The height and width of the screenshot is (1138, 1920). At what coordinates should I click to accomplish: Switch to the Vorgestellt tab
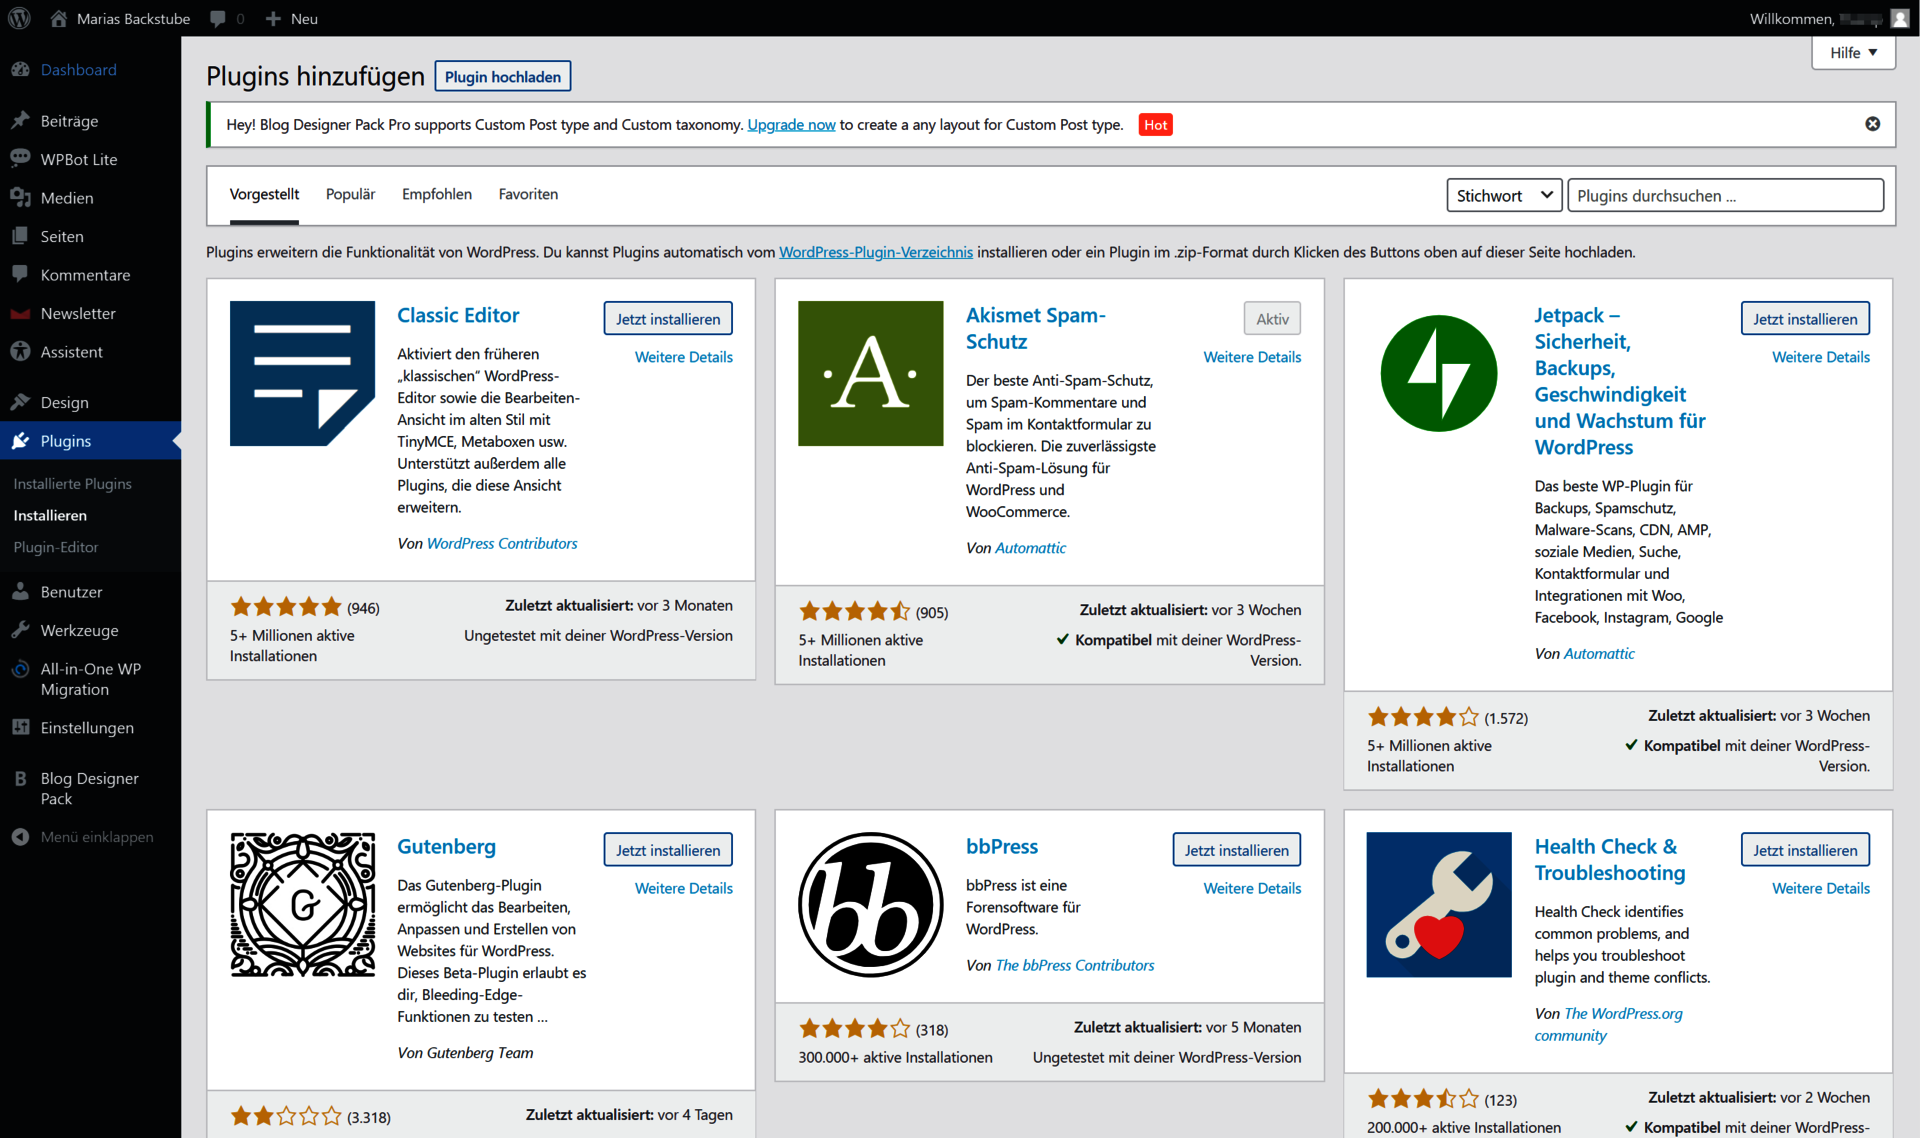point(264,194)
